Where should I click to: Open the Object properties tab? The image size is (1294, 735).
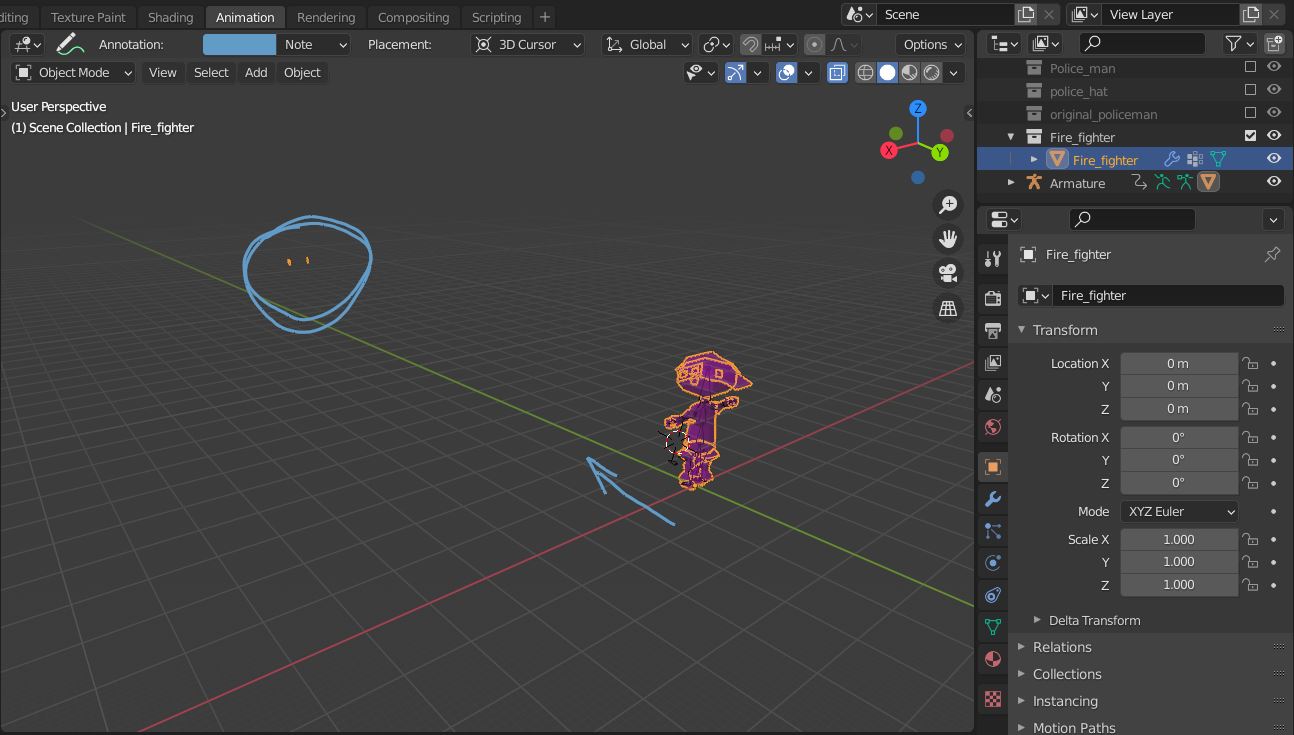click(x=993, y=467)
